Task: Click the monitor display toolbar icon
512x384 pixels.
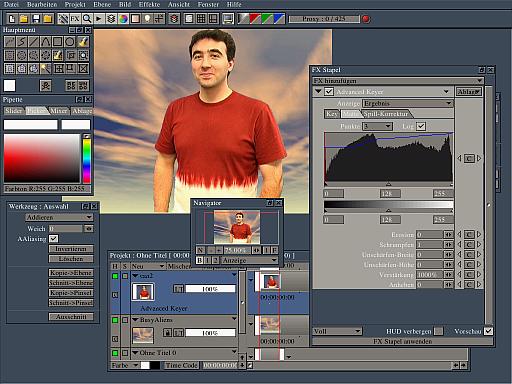Action: click(228, 19)
